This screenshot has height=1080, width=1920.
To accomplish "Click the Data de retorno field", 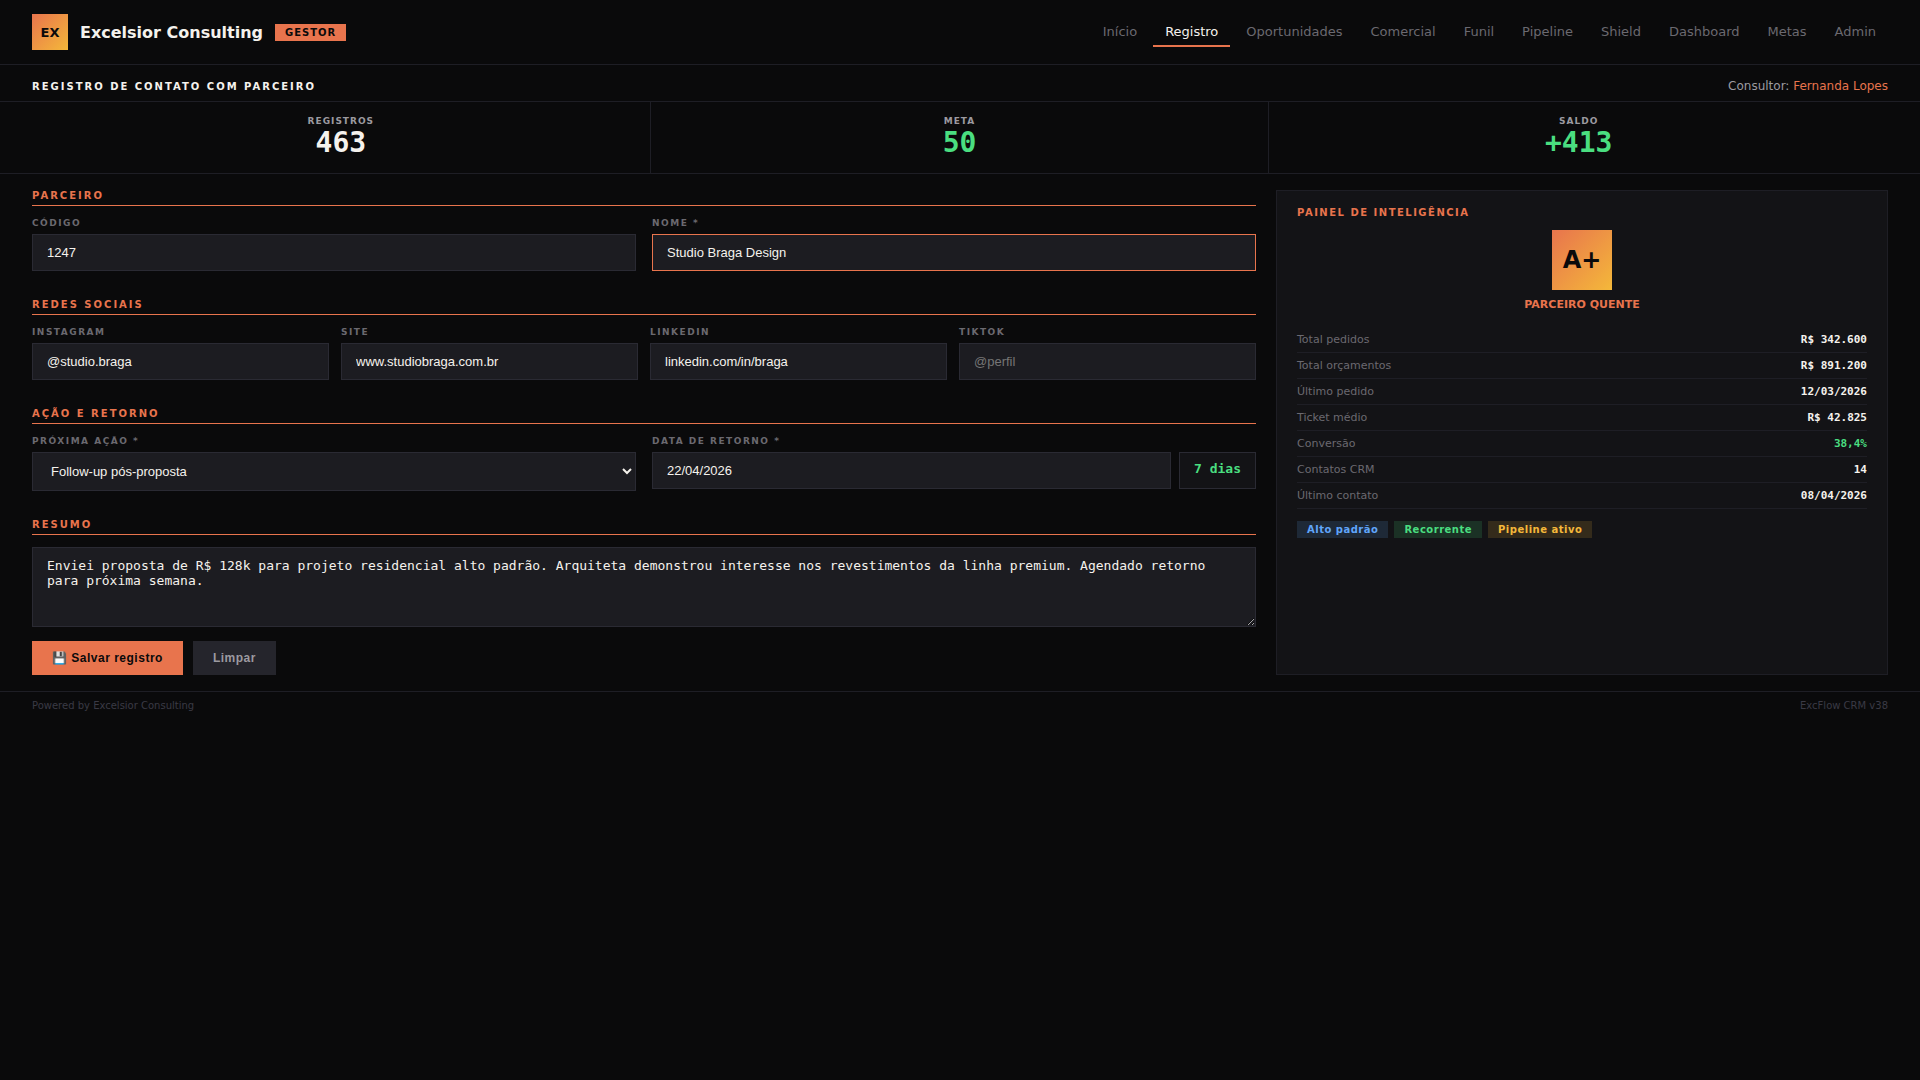I will point(910,471).
